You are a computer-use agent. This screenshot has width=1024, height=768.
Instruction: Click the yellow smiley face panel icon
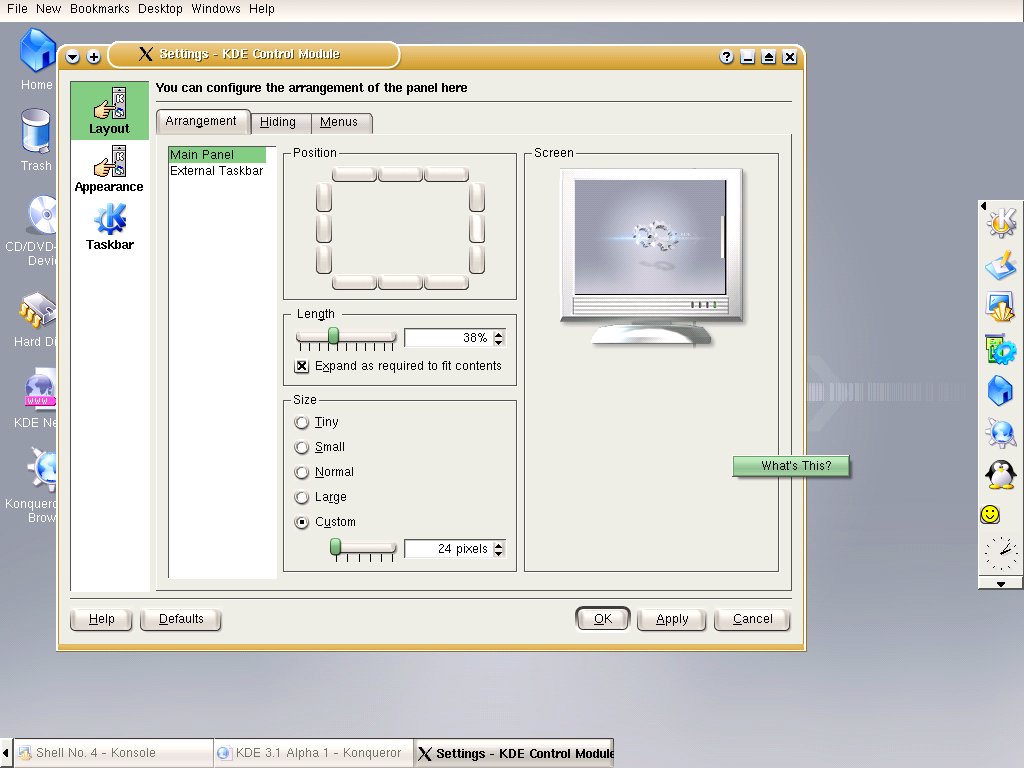(990, 514)
